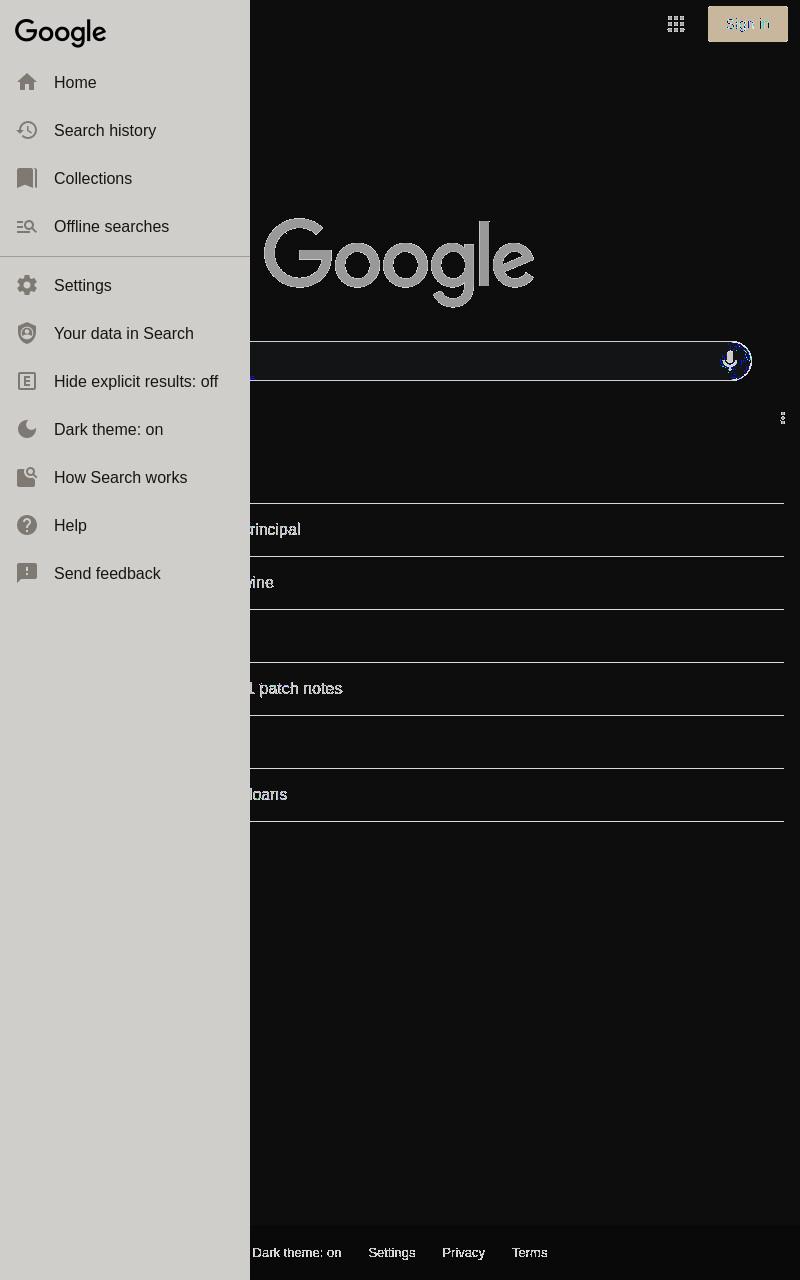Open the Terms footer link
This screenshot has width=800, height=1280.
529,1252
